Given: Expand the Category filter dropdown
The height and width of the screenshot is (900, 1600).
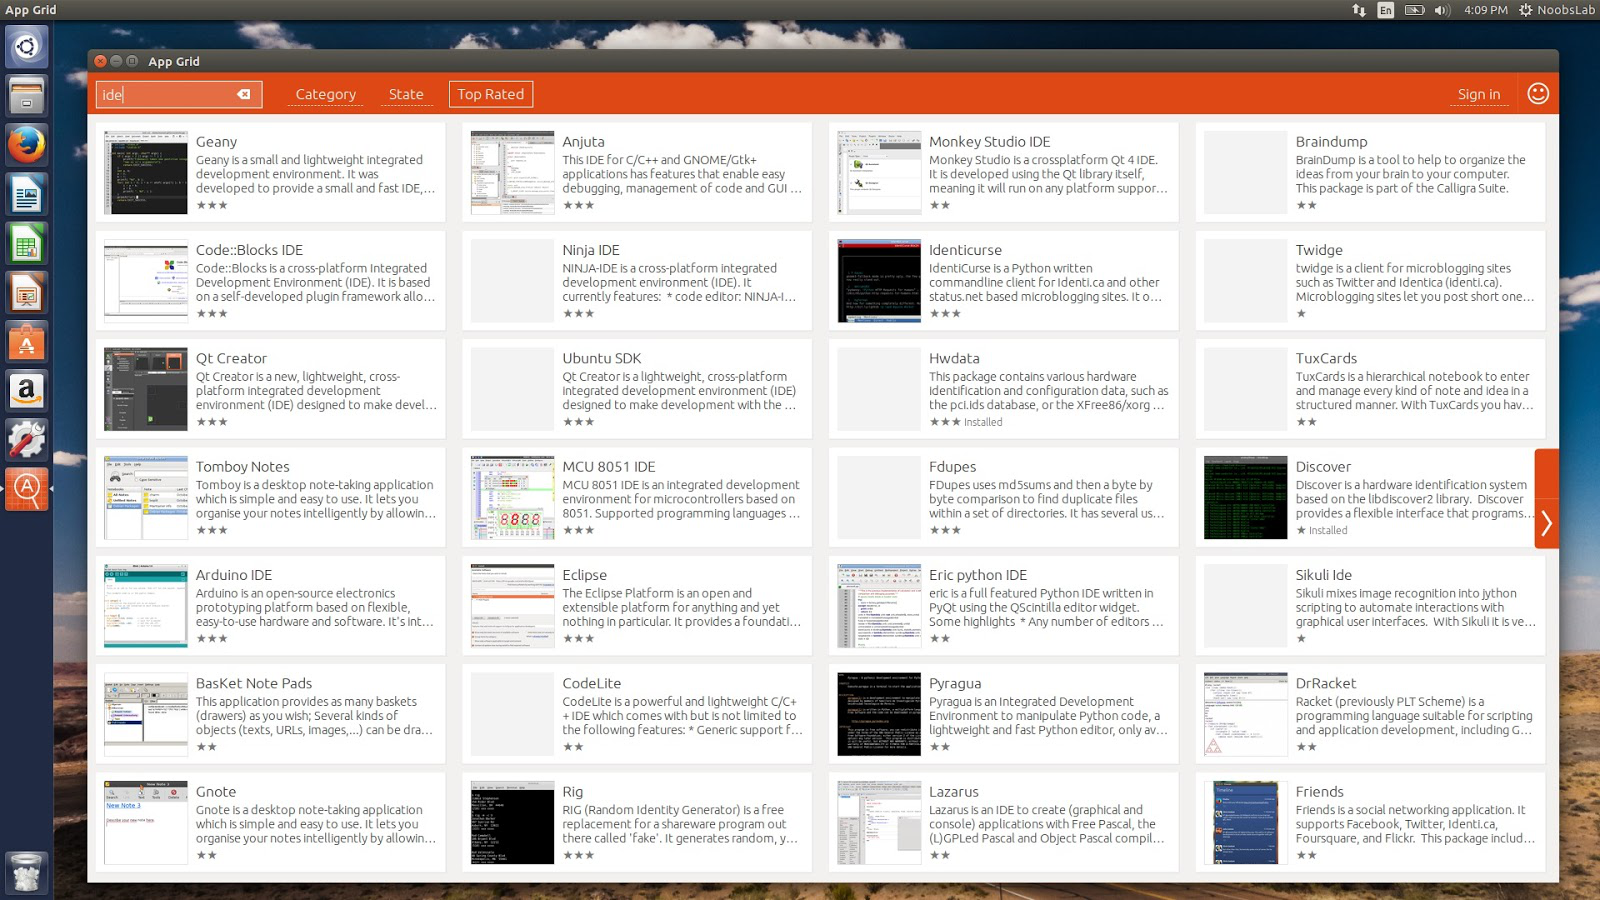Looking at the screenshot, I should 325,94.
